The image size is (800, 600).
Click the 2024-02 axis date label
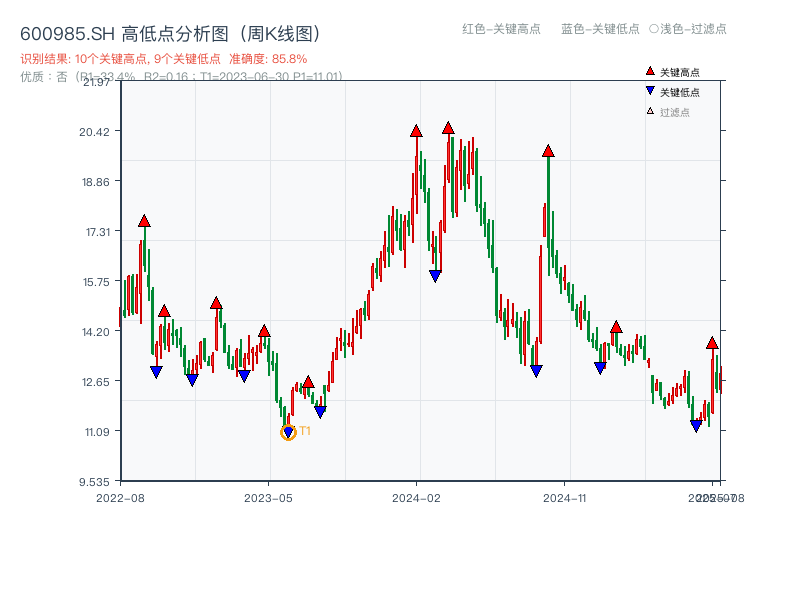tap(418, 496)
